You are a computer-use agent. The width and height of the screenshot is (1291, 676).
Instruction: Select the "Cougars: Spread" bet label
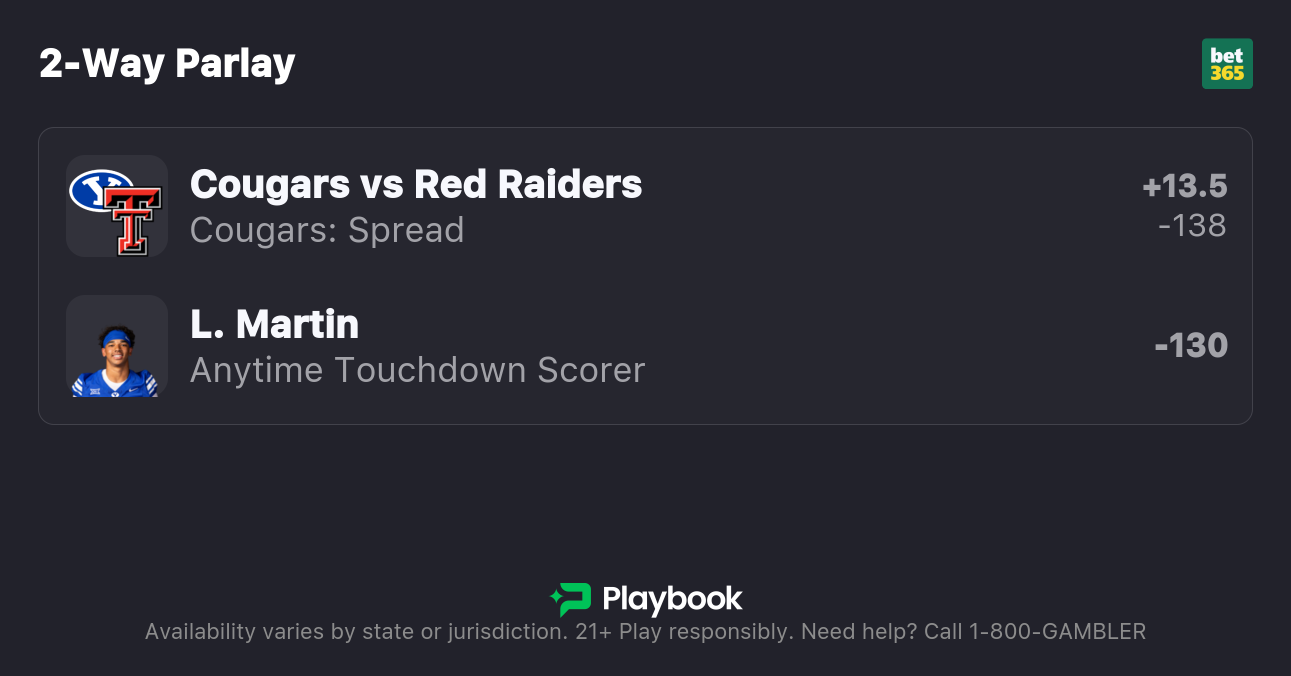pyautogui.click(x=327, y=230)
